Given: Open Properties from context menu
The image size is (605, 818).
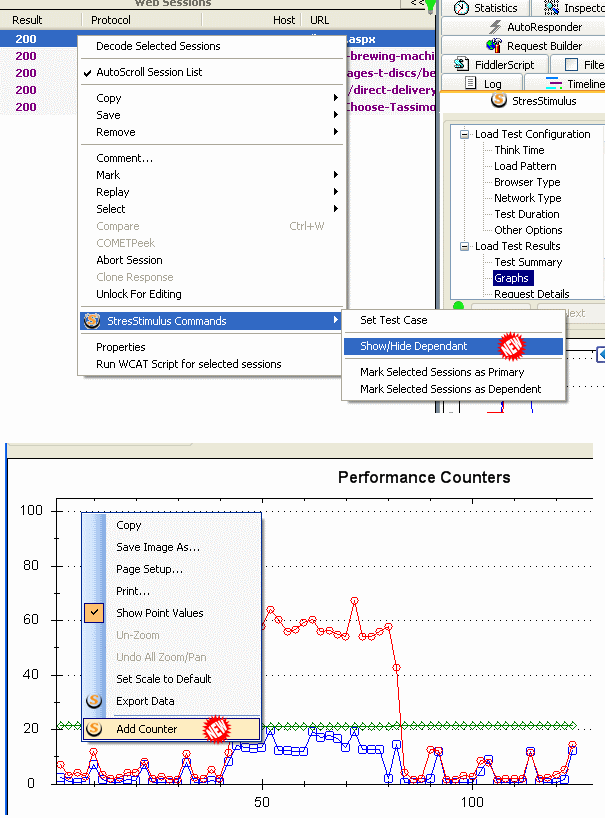Looking at the screenshot, I should 120,347.
